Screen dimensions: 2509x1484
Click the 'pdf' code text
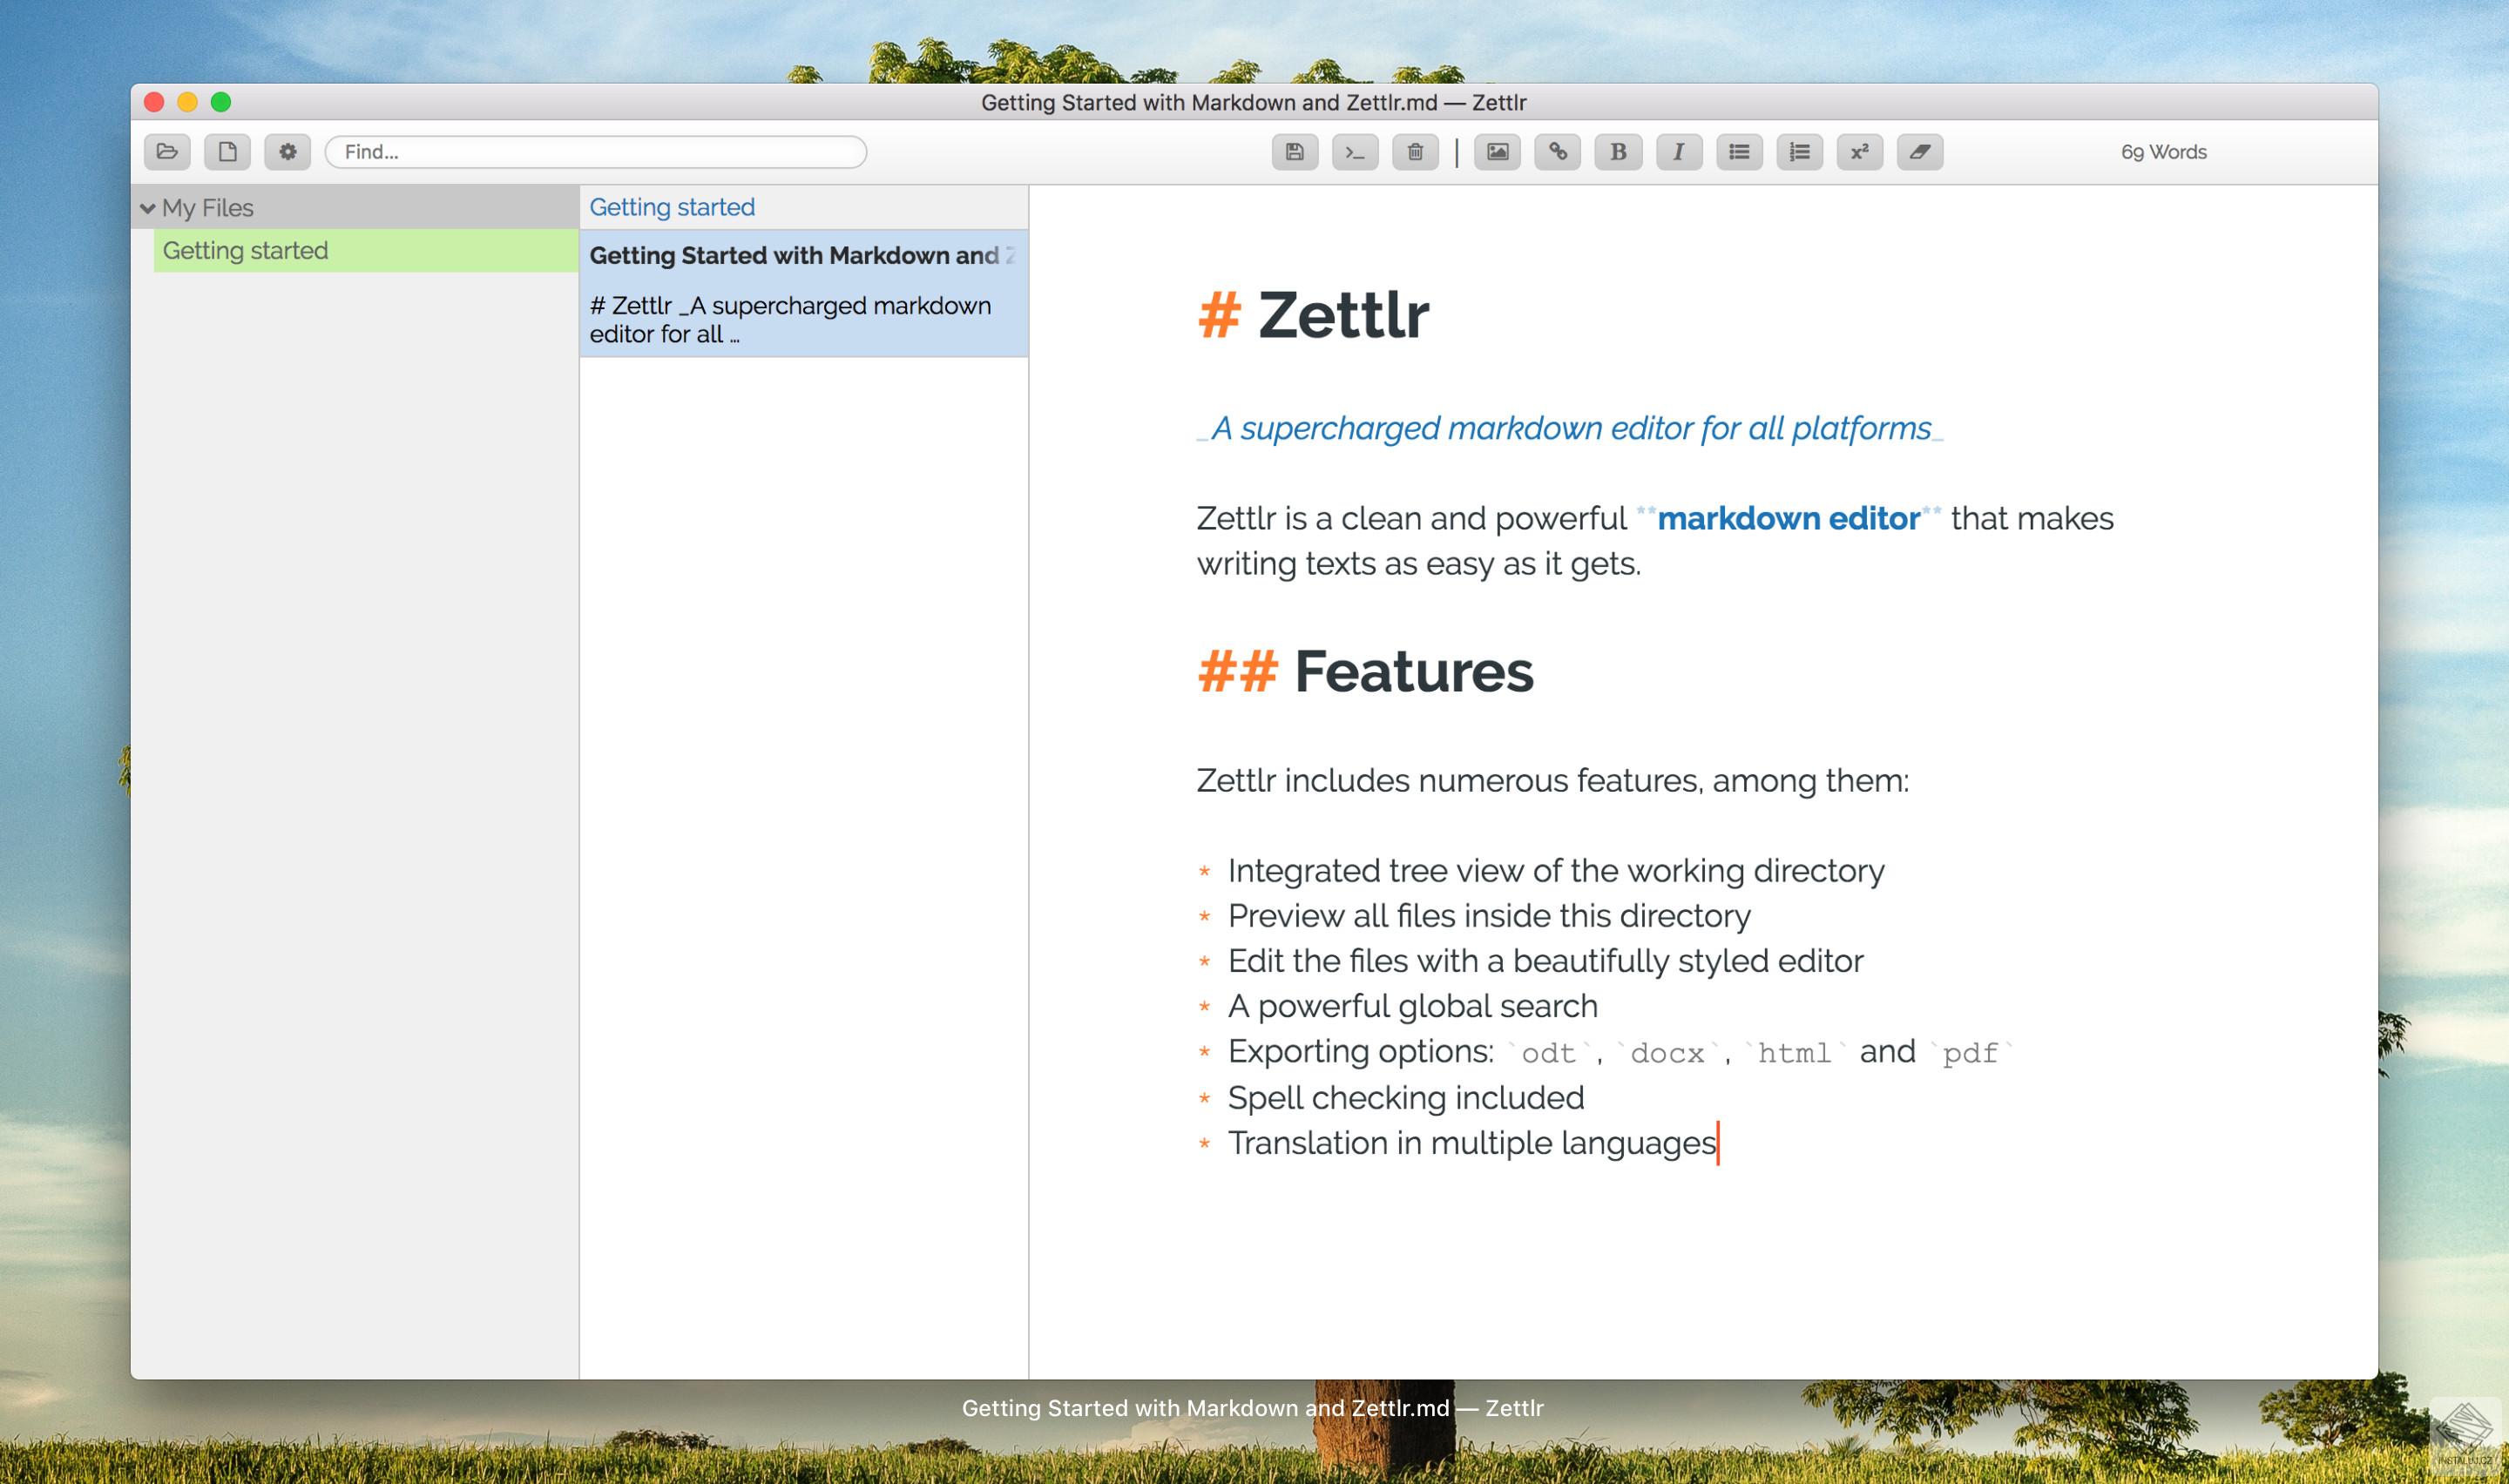point(1970,1053)
